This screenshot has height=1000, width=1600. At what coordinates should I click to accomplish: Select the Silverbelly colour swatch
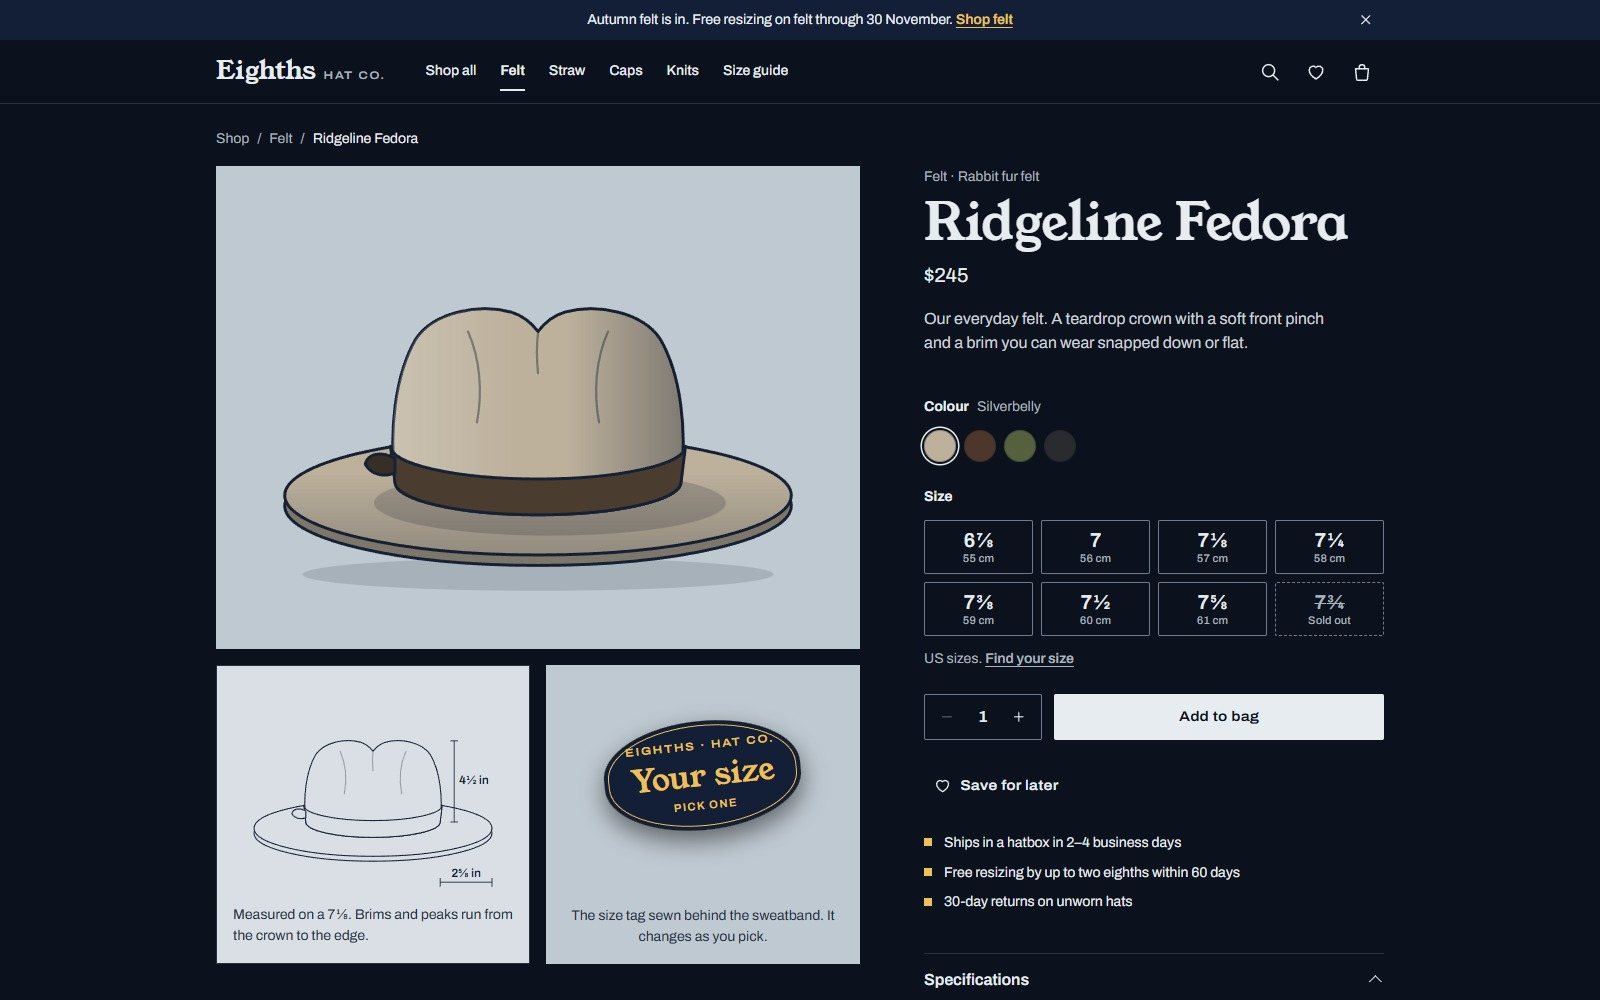coord(940,446)
